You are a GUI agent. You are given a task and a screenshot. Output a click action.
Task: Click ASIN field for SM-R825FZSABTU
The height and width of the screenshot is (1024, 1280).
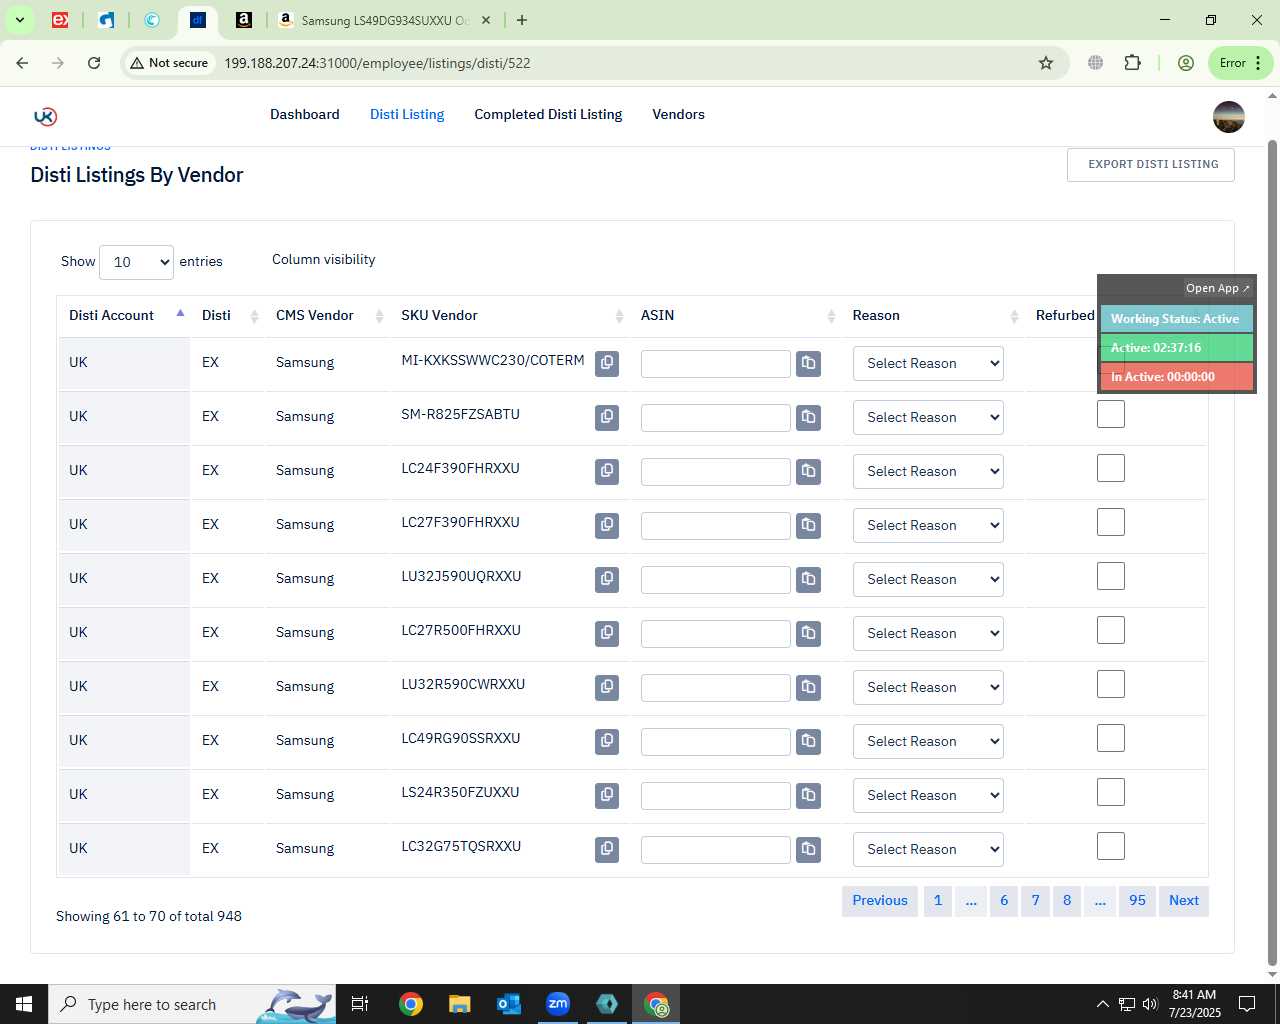tap(716, 418)
